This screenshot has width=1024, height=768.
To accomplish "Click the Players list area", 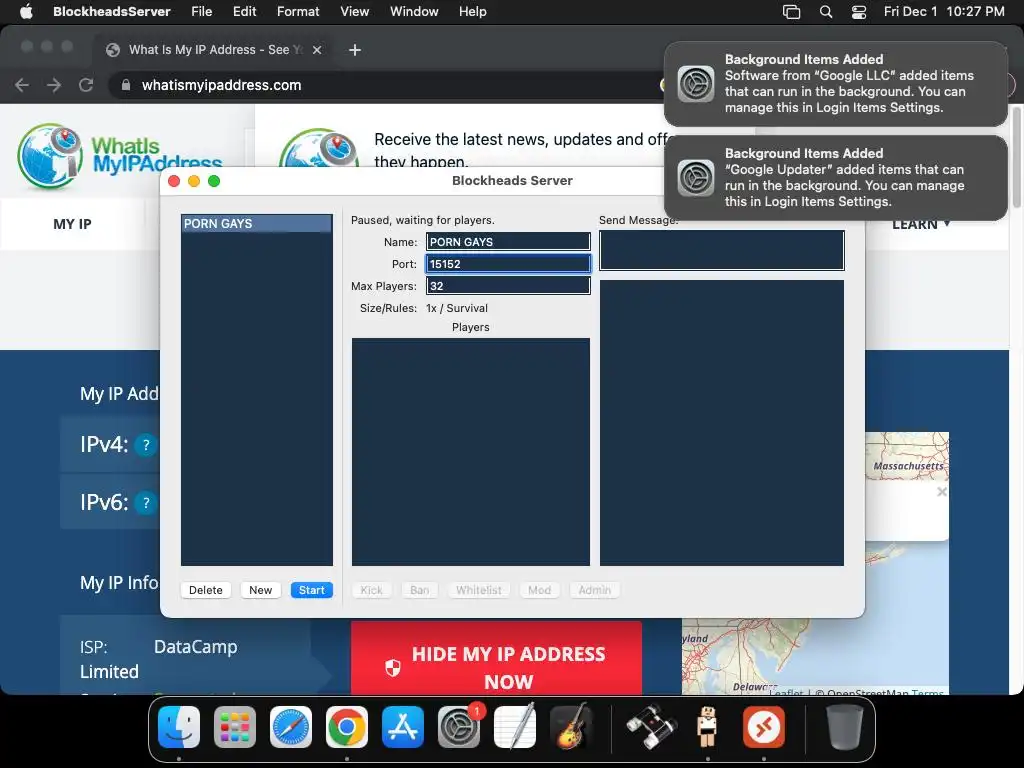I will pyautogui.click(x=471, y=451).
